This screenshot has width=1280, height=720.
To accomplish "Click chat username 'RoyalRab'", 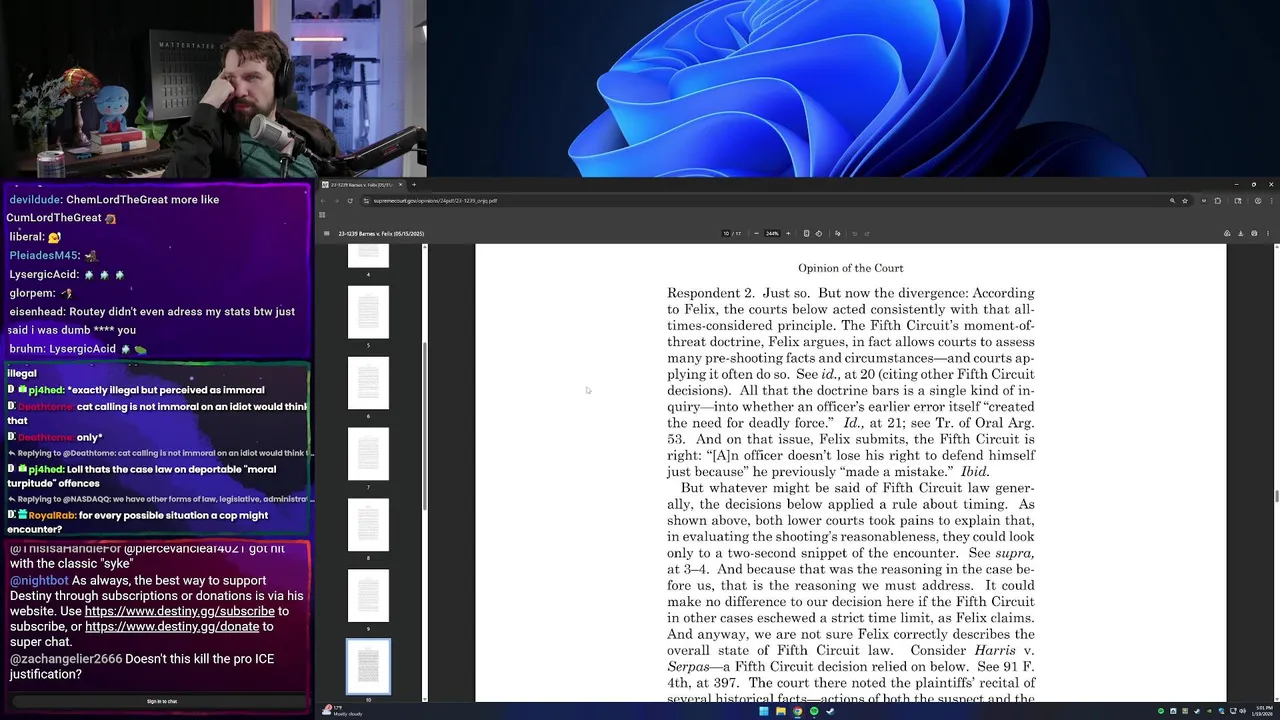I will [51, 515].
